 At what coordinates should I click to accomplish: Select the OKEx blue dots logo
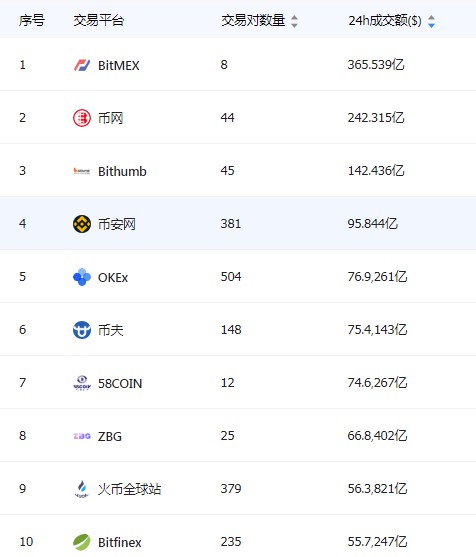(82, 277)
